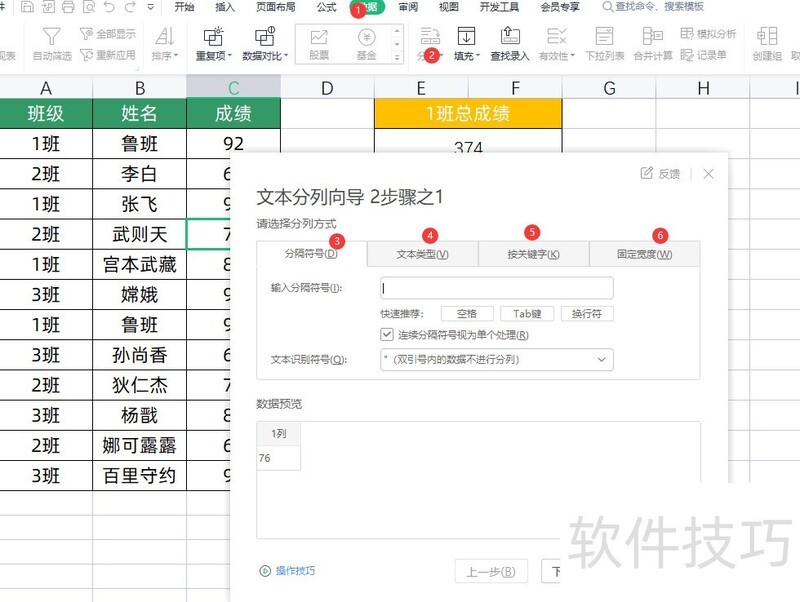The height and width of the screenshot is (602, 800).
Task: Click the 模拟分析 what-if analysis icon
Action: [x=687, y=34]
